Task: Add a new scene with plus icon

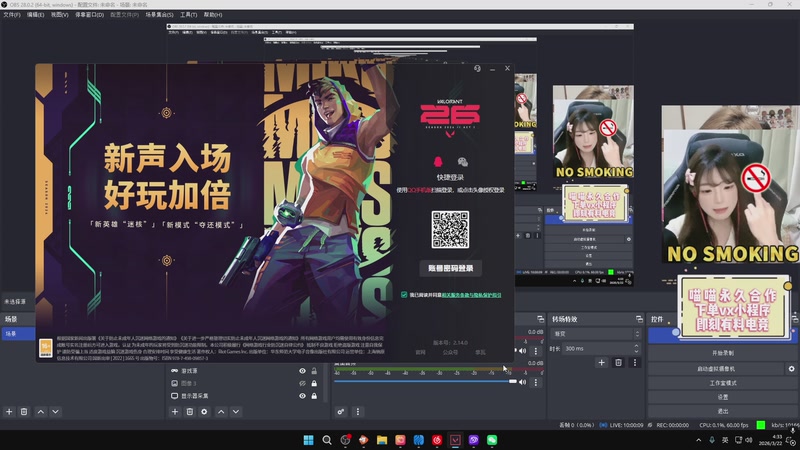Action: click(x=9, y=411)
